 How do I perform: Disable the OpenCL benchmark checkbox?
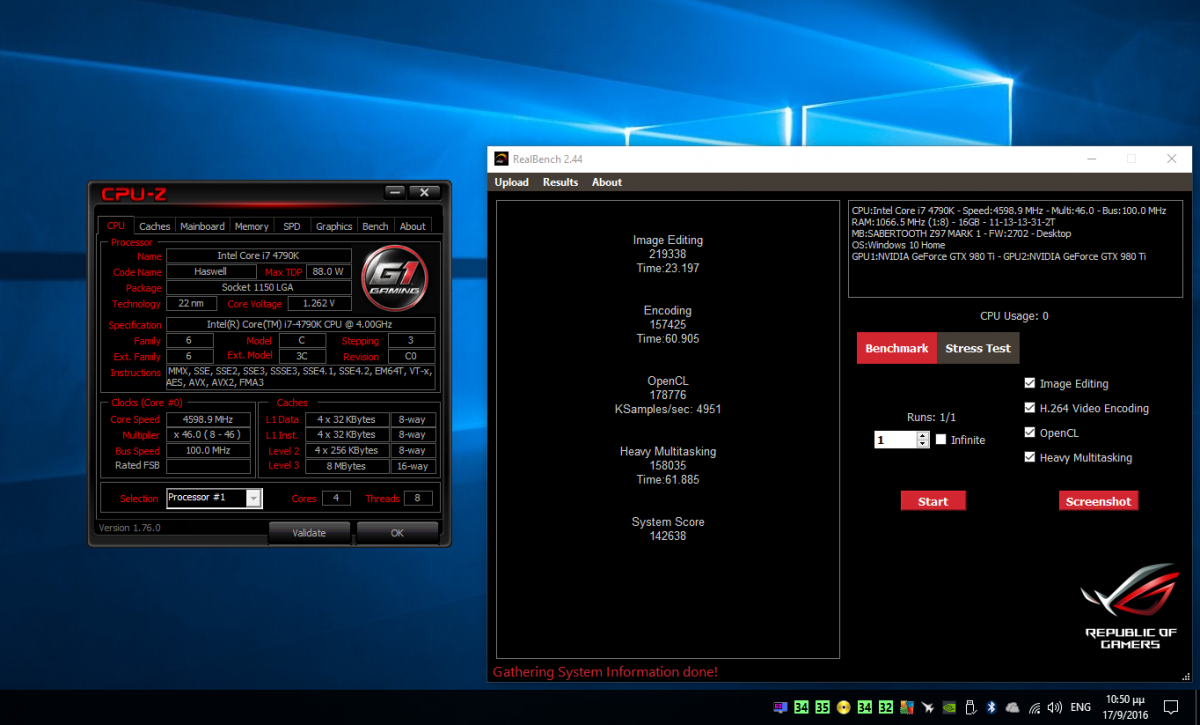(1030, 433)
